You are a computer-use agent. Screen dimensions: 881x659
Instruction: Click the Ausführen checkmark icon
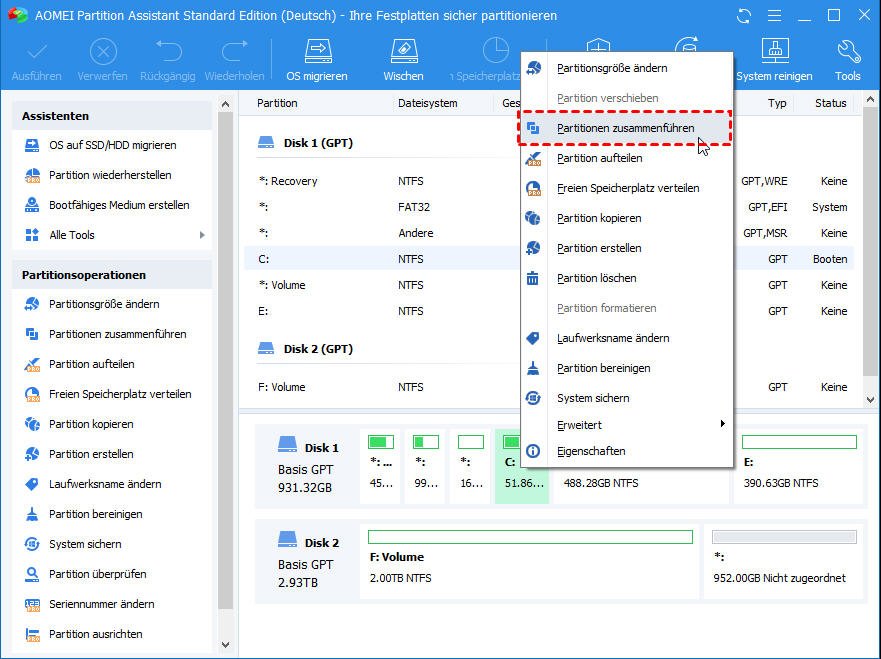tap(37, 52)
